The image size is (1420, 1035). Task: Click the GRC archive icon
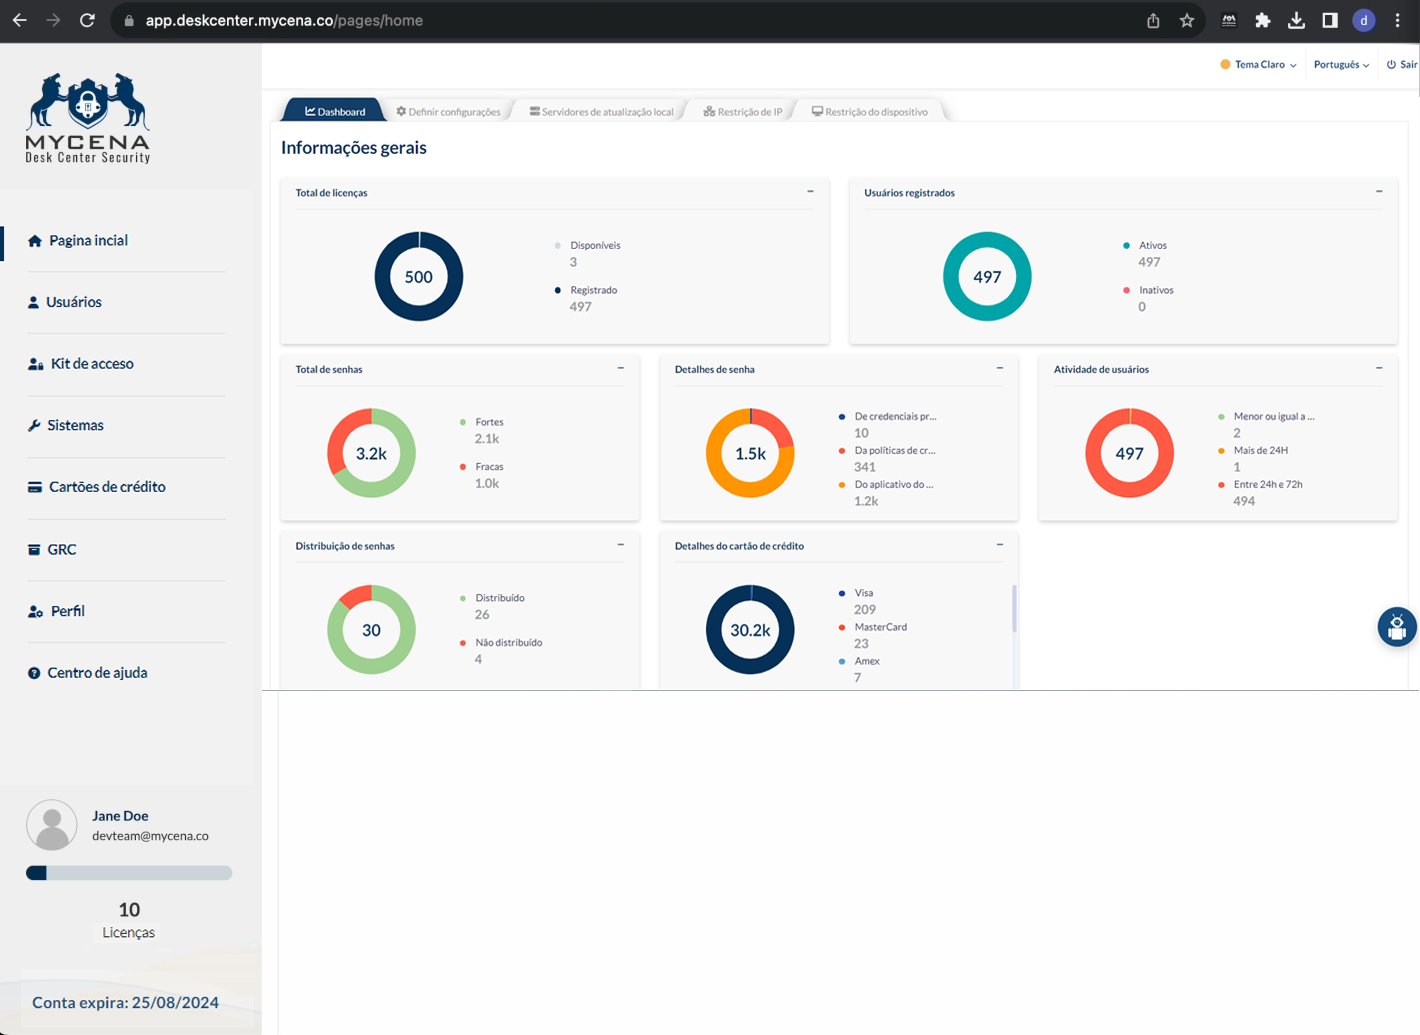(x=34, y=549)
